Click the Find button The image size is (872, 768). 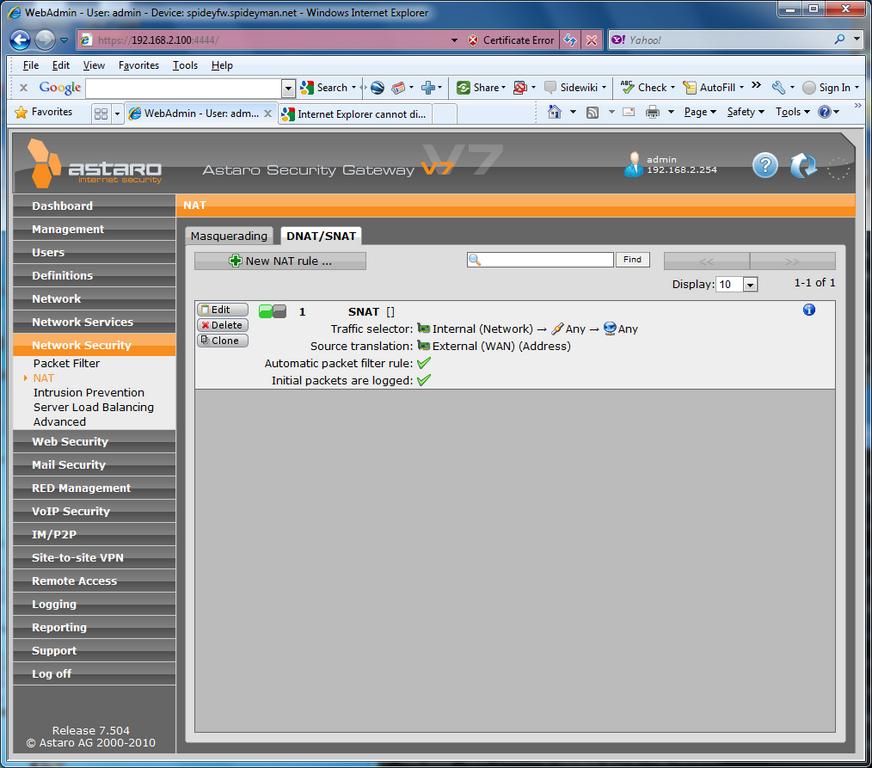(x=632, y=260)
